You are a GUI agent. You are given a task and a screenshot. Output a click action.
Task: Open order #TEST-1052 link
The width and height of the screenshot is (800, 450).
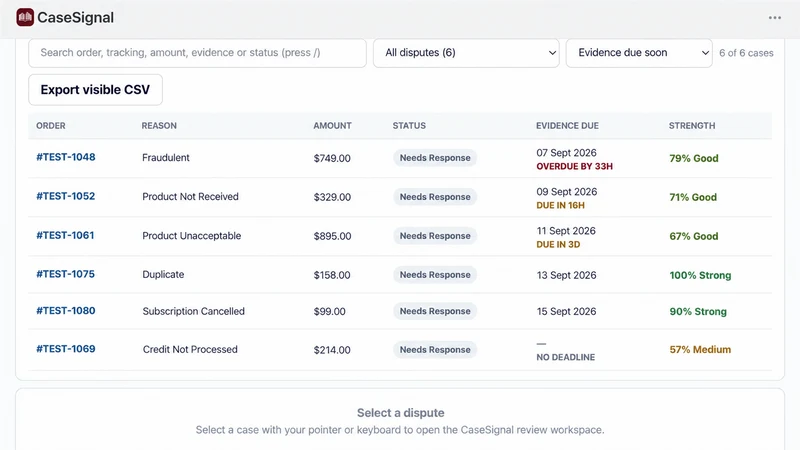pyautogui.click(x=66, y=196)
